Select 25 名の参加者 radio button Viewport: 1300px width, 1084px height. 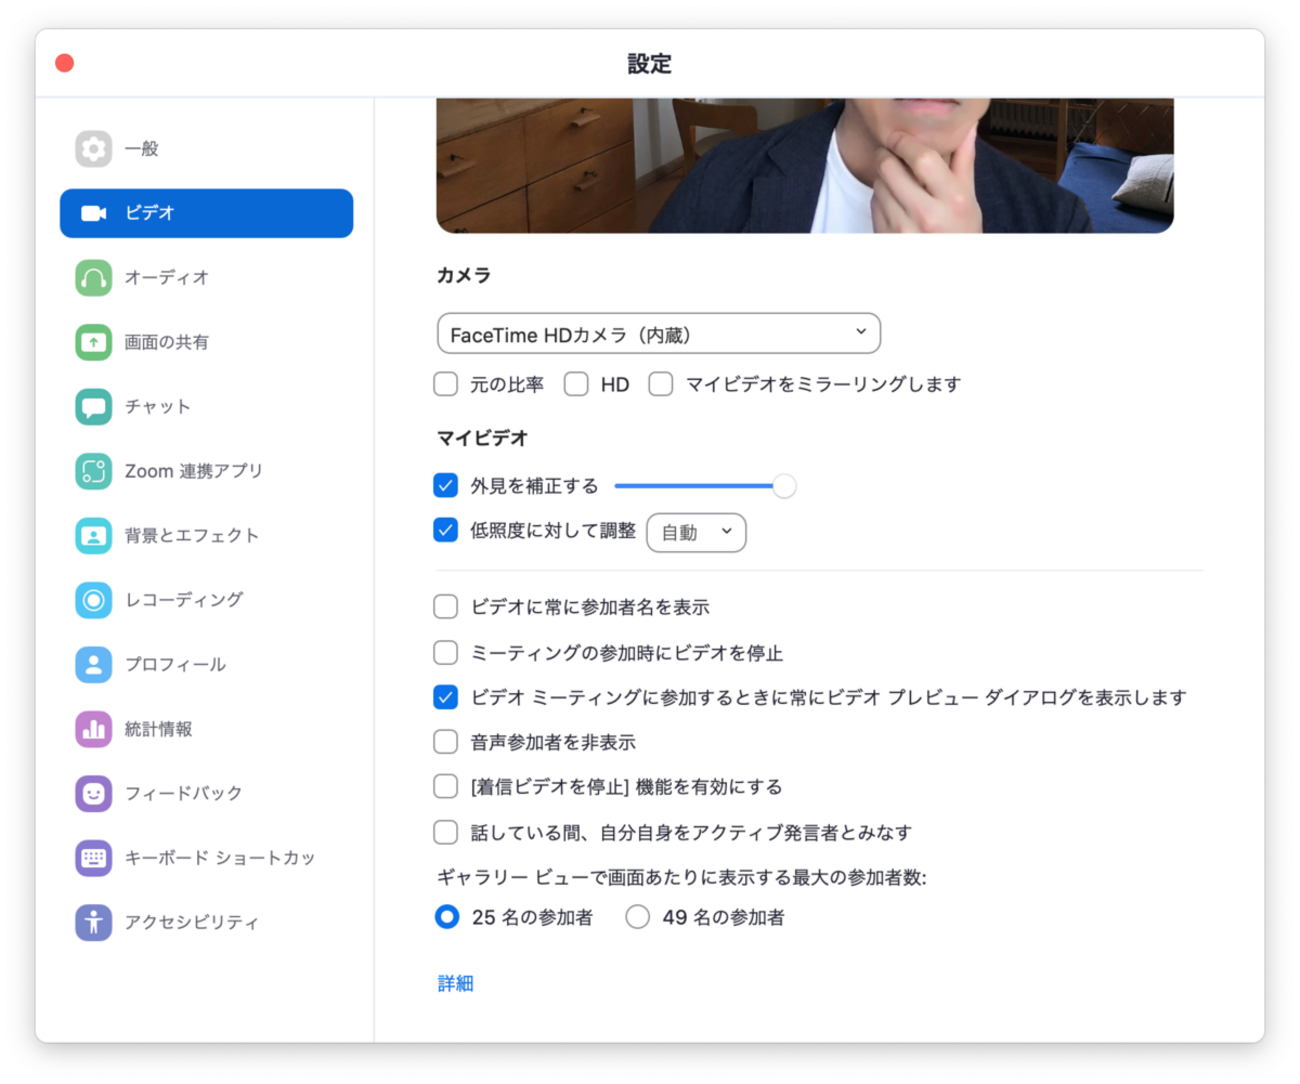click(x=447, y=917)
